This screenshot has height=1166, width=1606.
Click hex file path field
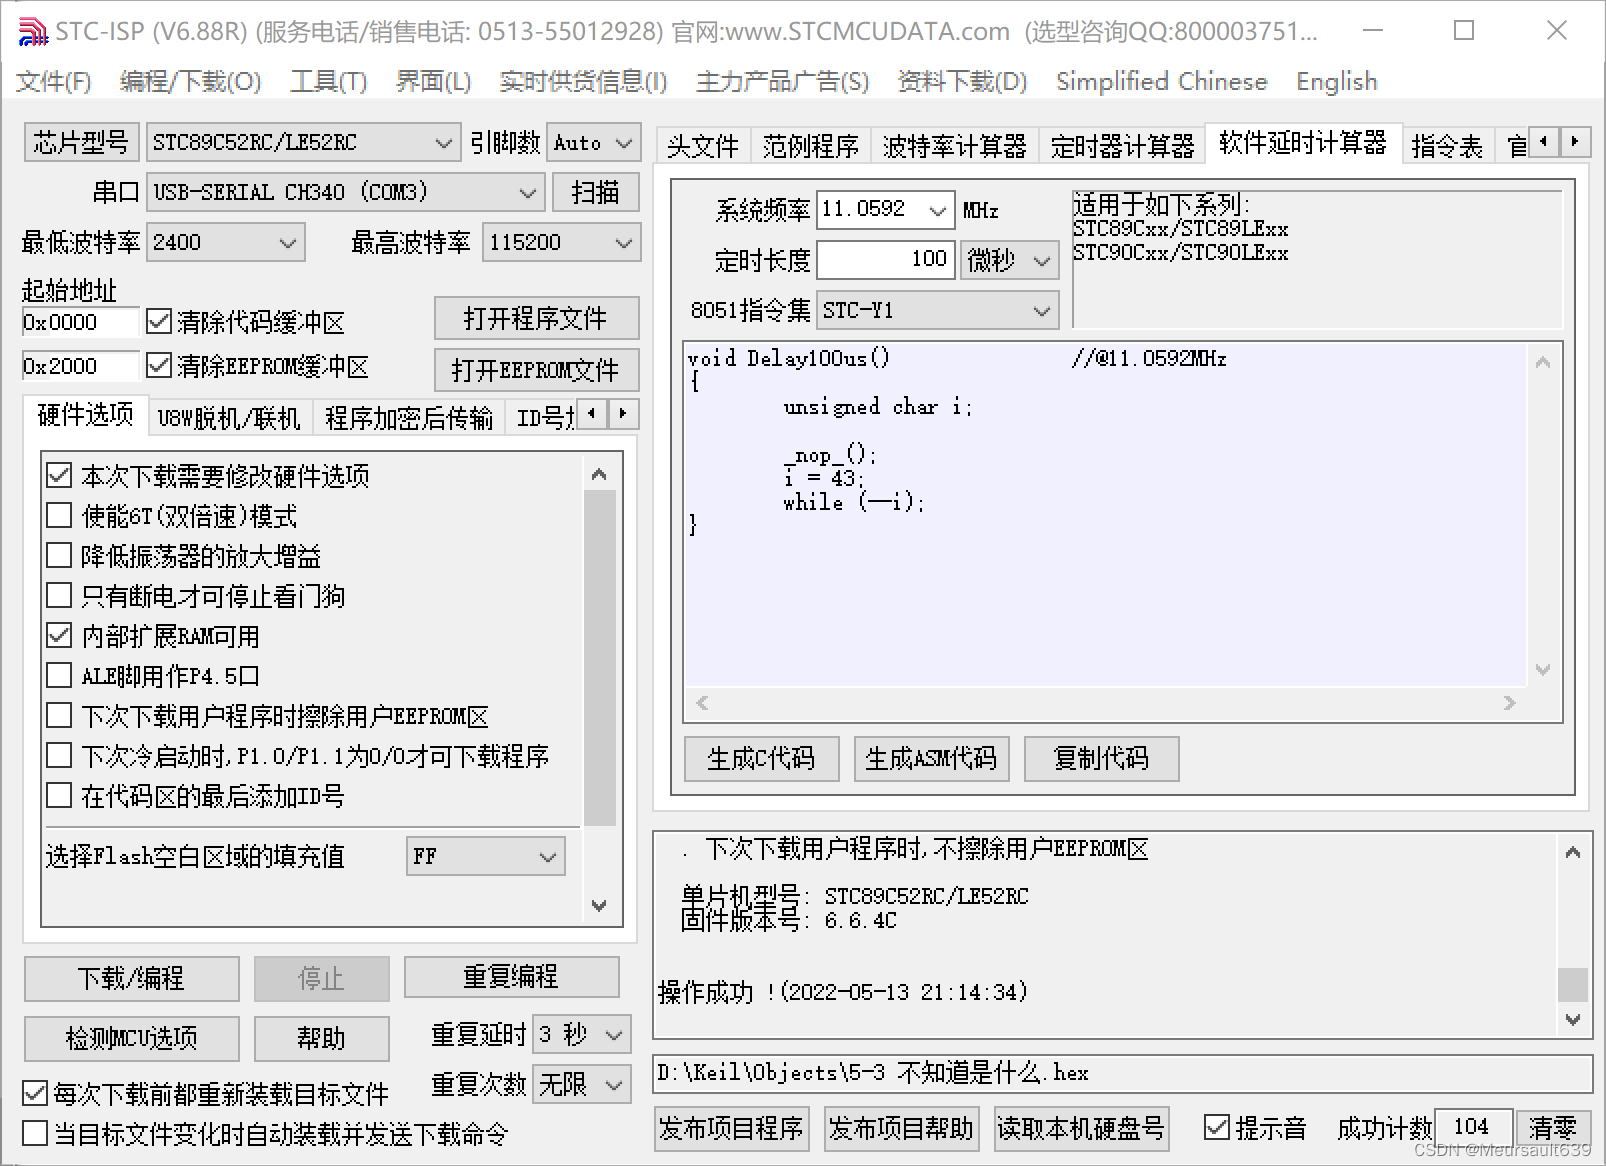(1122, 1073)
